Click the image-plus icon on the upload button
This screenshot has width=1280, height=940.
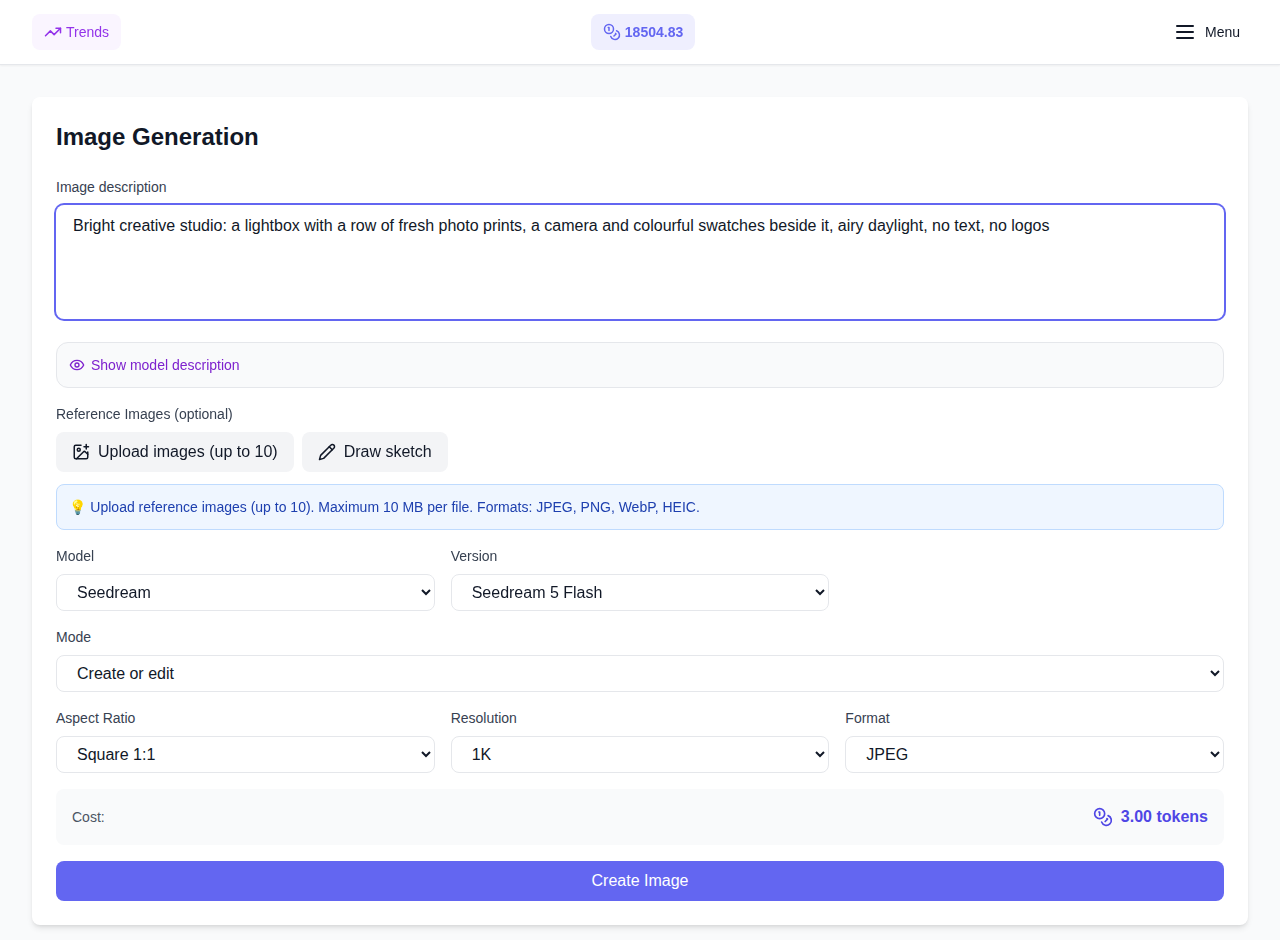[x=81, y=452]
